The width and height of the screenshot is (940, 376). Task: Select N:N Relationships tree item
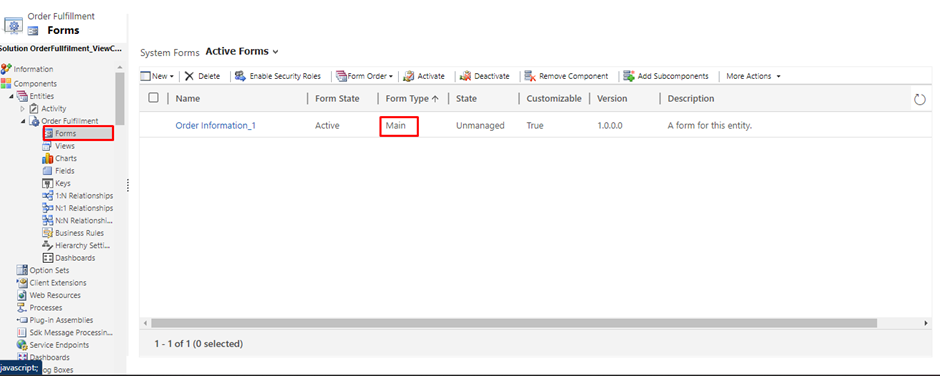pos(77,221)
